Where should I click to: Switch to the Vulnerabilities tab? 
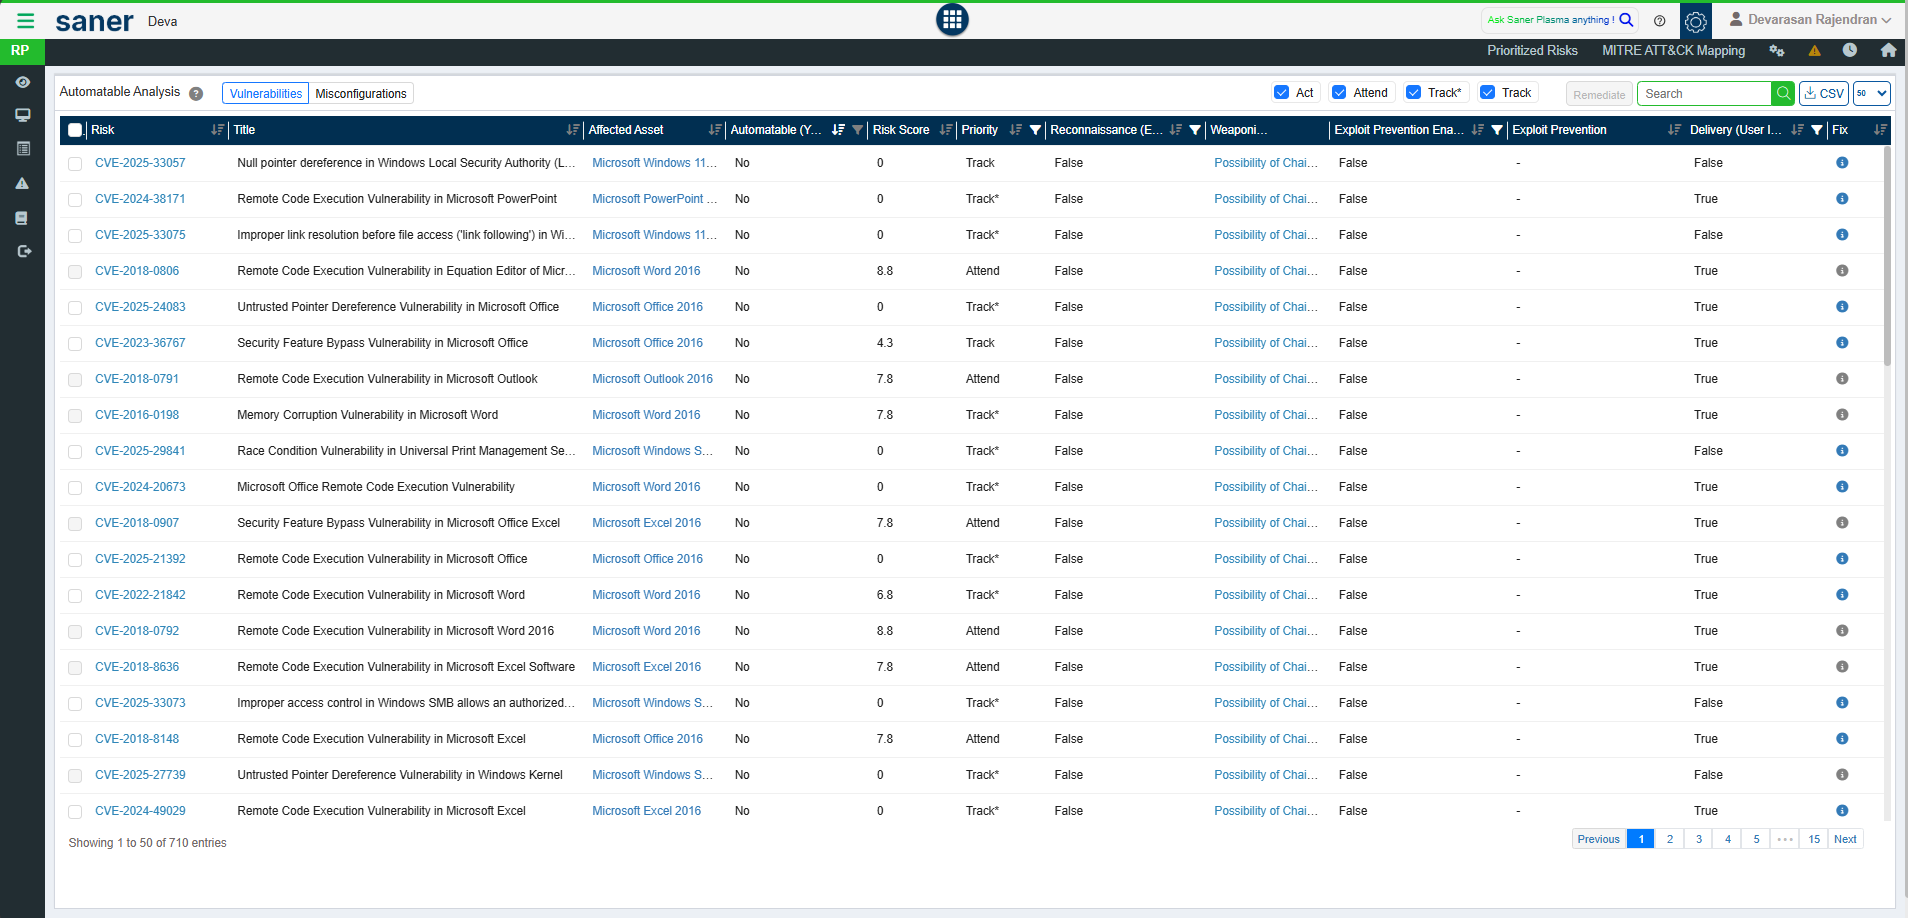[x=266, y=94]
